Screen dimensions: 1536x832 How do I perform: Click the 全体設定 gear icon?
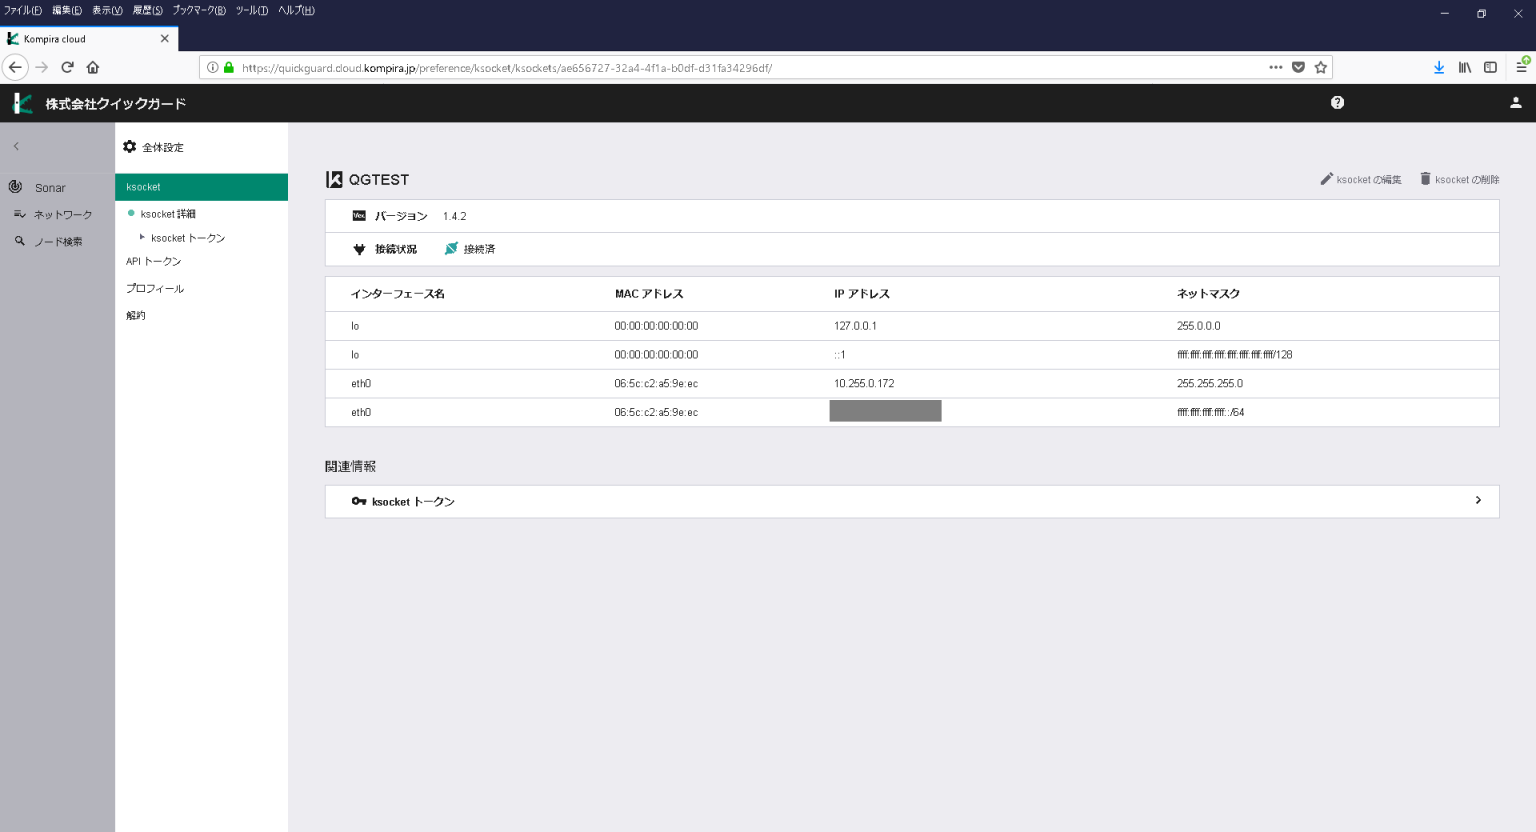[129, 146]
